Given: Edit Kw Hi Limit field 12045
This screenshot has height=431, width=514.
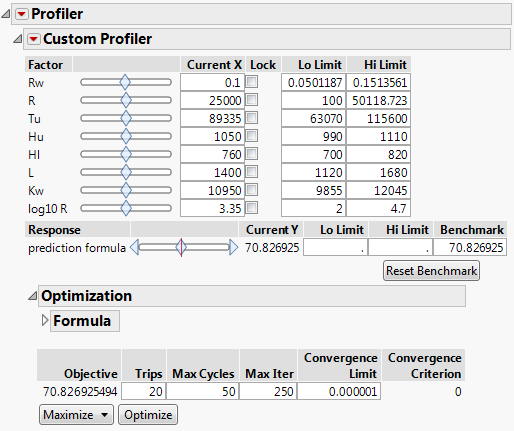Looking at the screenshot, I should pyautogui.click(x=378, y=190).
